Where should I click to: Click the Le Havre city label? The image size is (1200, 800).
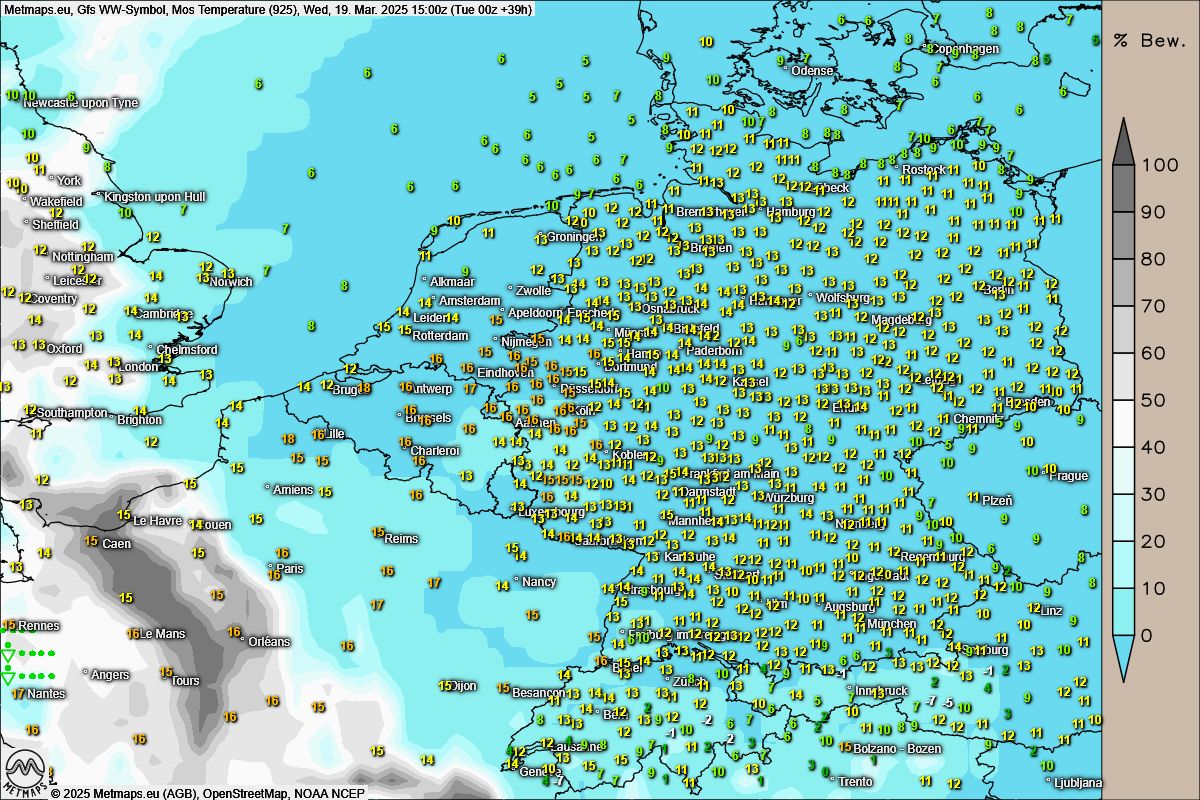coord(157,521)
